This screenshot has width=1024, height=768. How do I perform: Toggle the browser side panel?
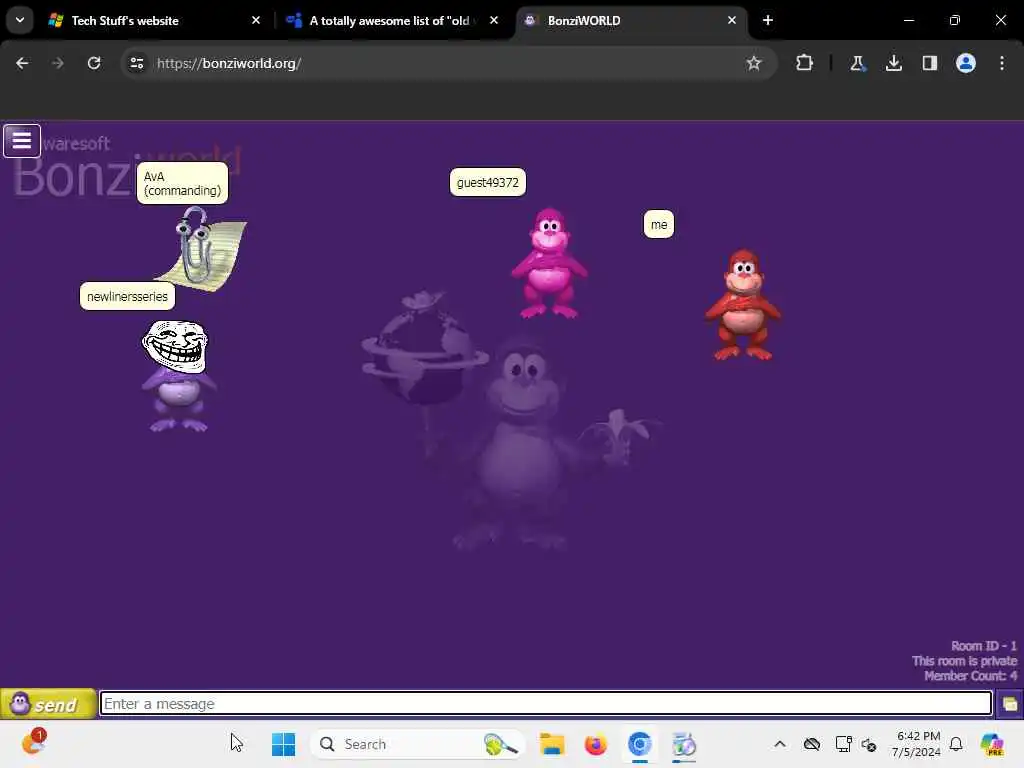point(929,63)
